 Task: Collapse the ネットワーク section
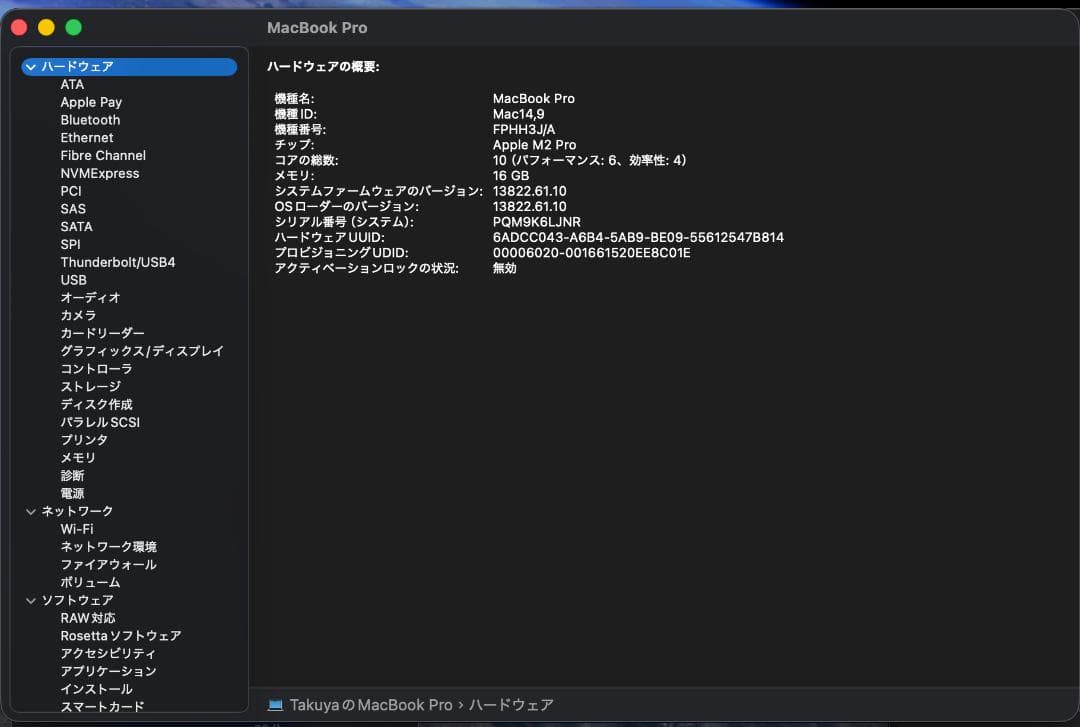(x=31, y=511)
